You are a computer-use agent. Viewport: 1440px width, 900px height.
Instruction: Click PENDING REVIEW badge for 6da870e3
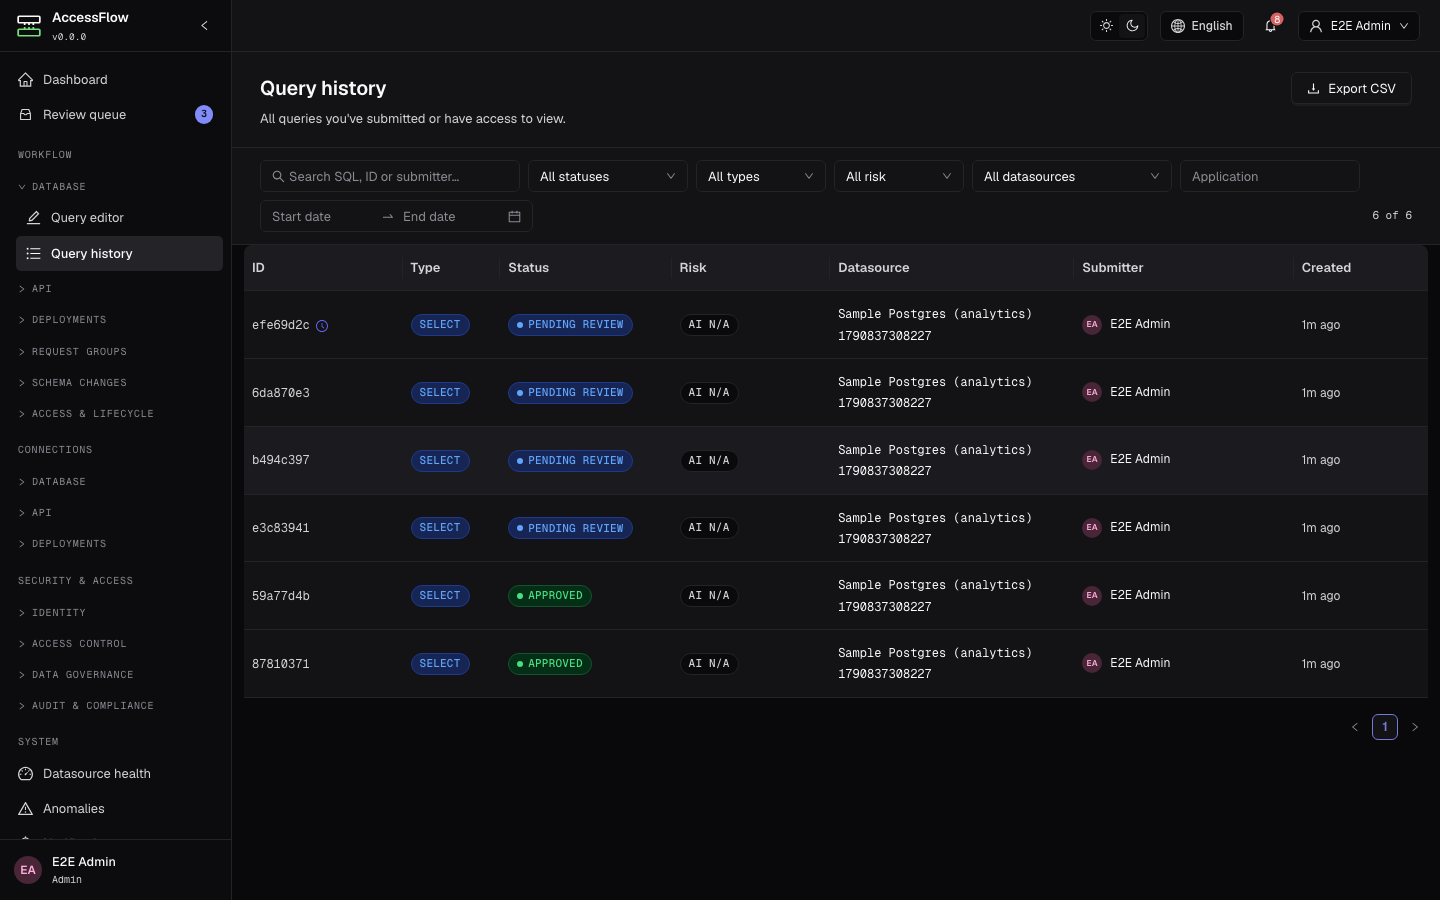[x=570, y=393]
